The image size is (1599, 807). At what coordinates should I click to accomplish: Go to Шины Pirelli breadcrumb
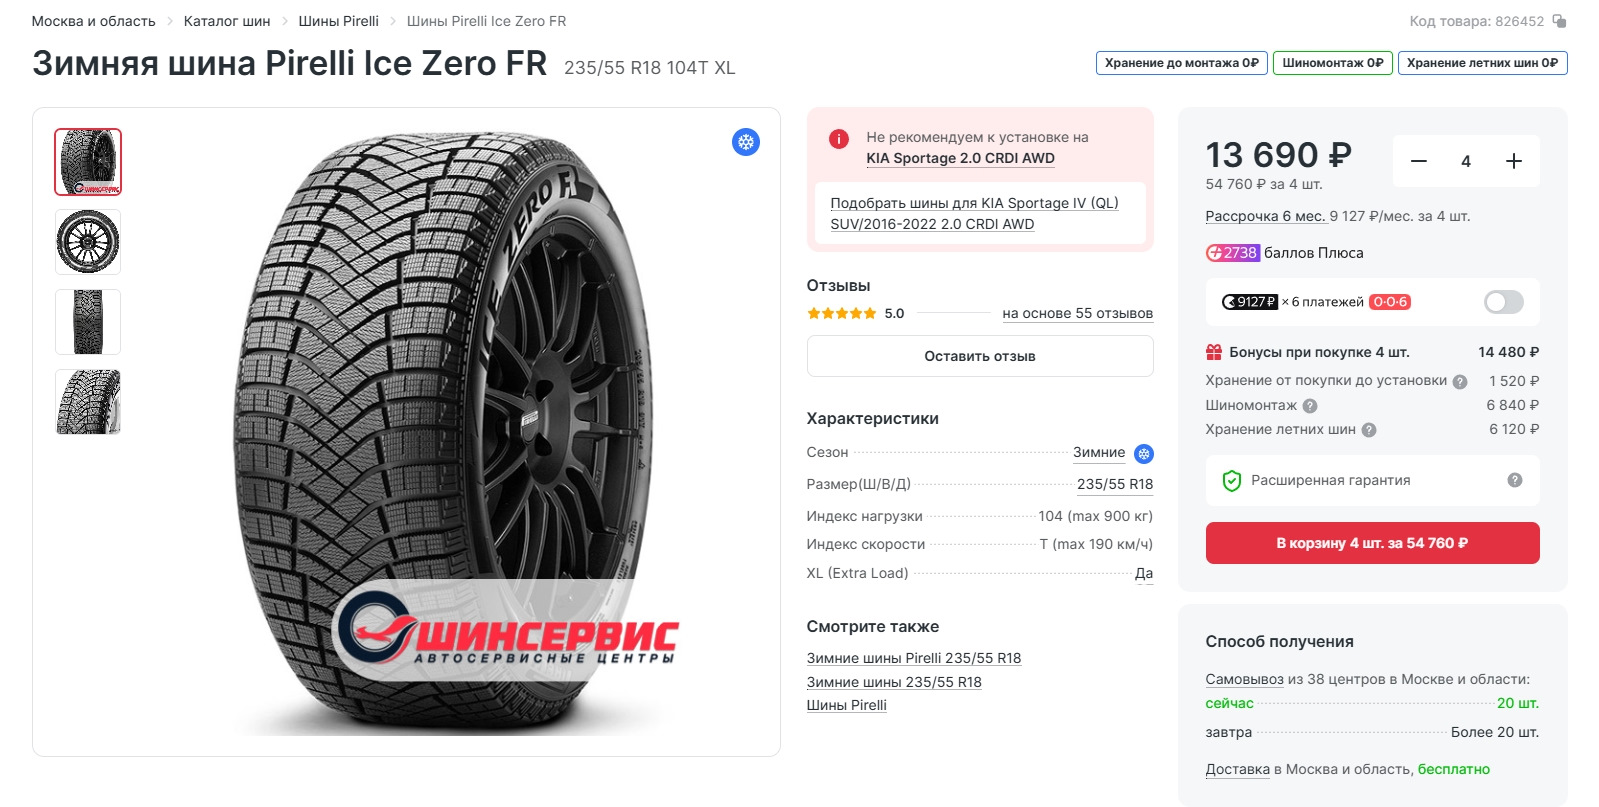click(x=338, y=21)
